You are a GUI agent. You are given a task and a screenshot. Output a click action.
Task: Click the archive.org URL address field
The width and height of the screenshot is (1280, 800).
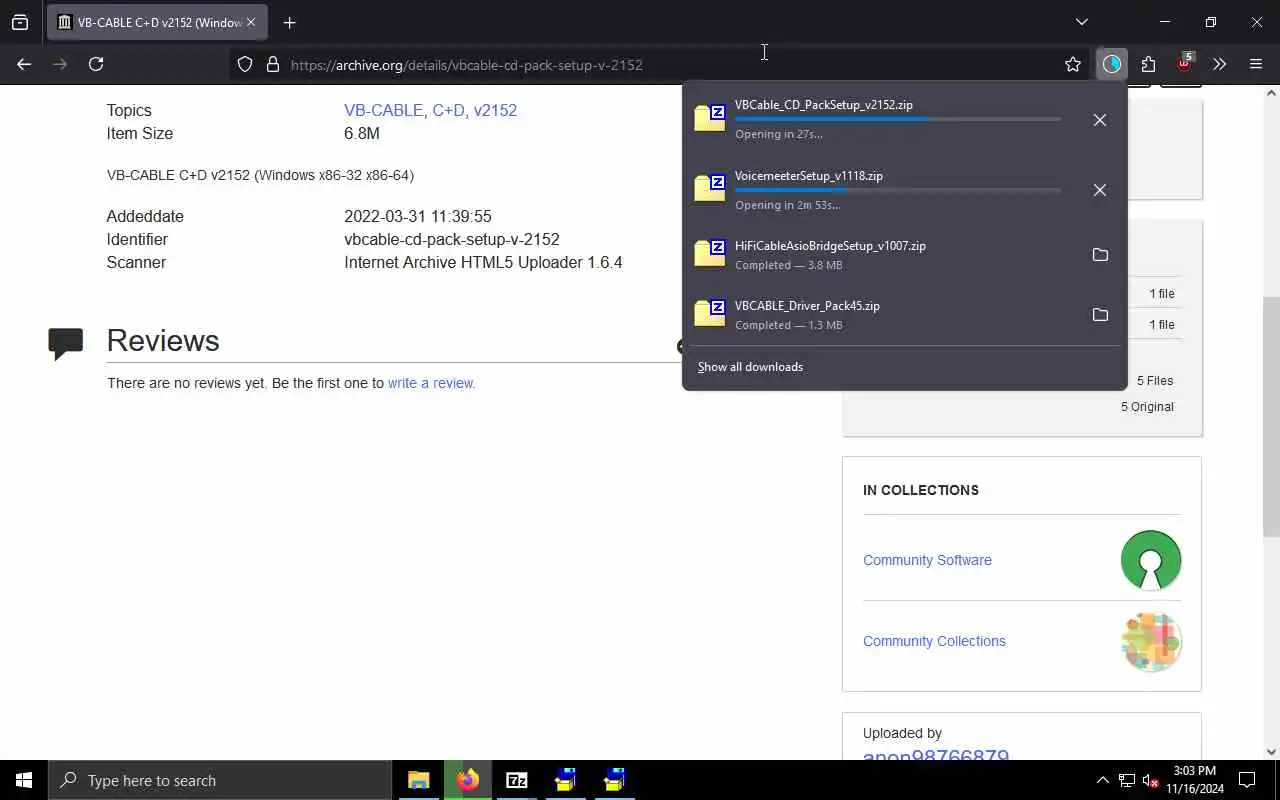click(660, 64)
